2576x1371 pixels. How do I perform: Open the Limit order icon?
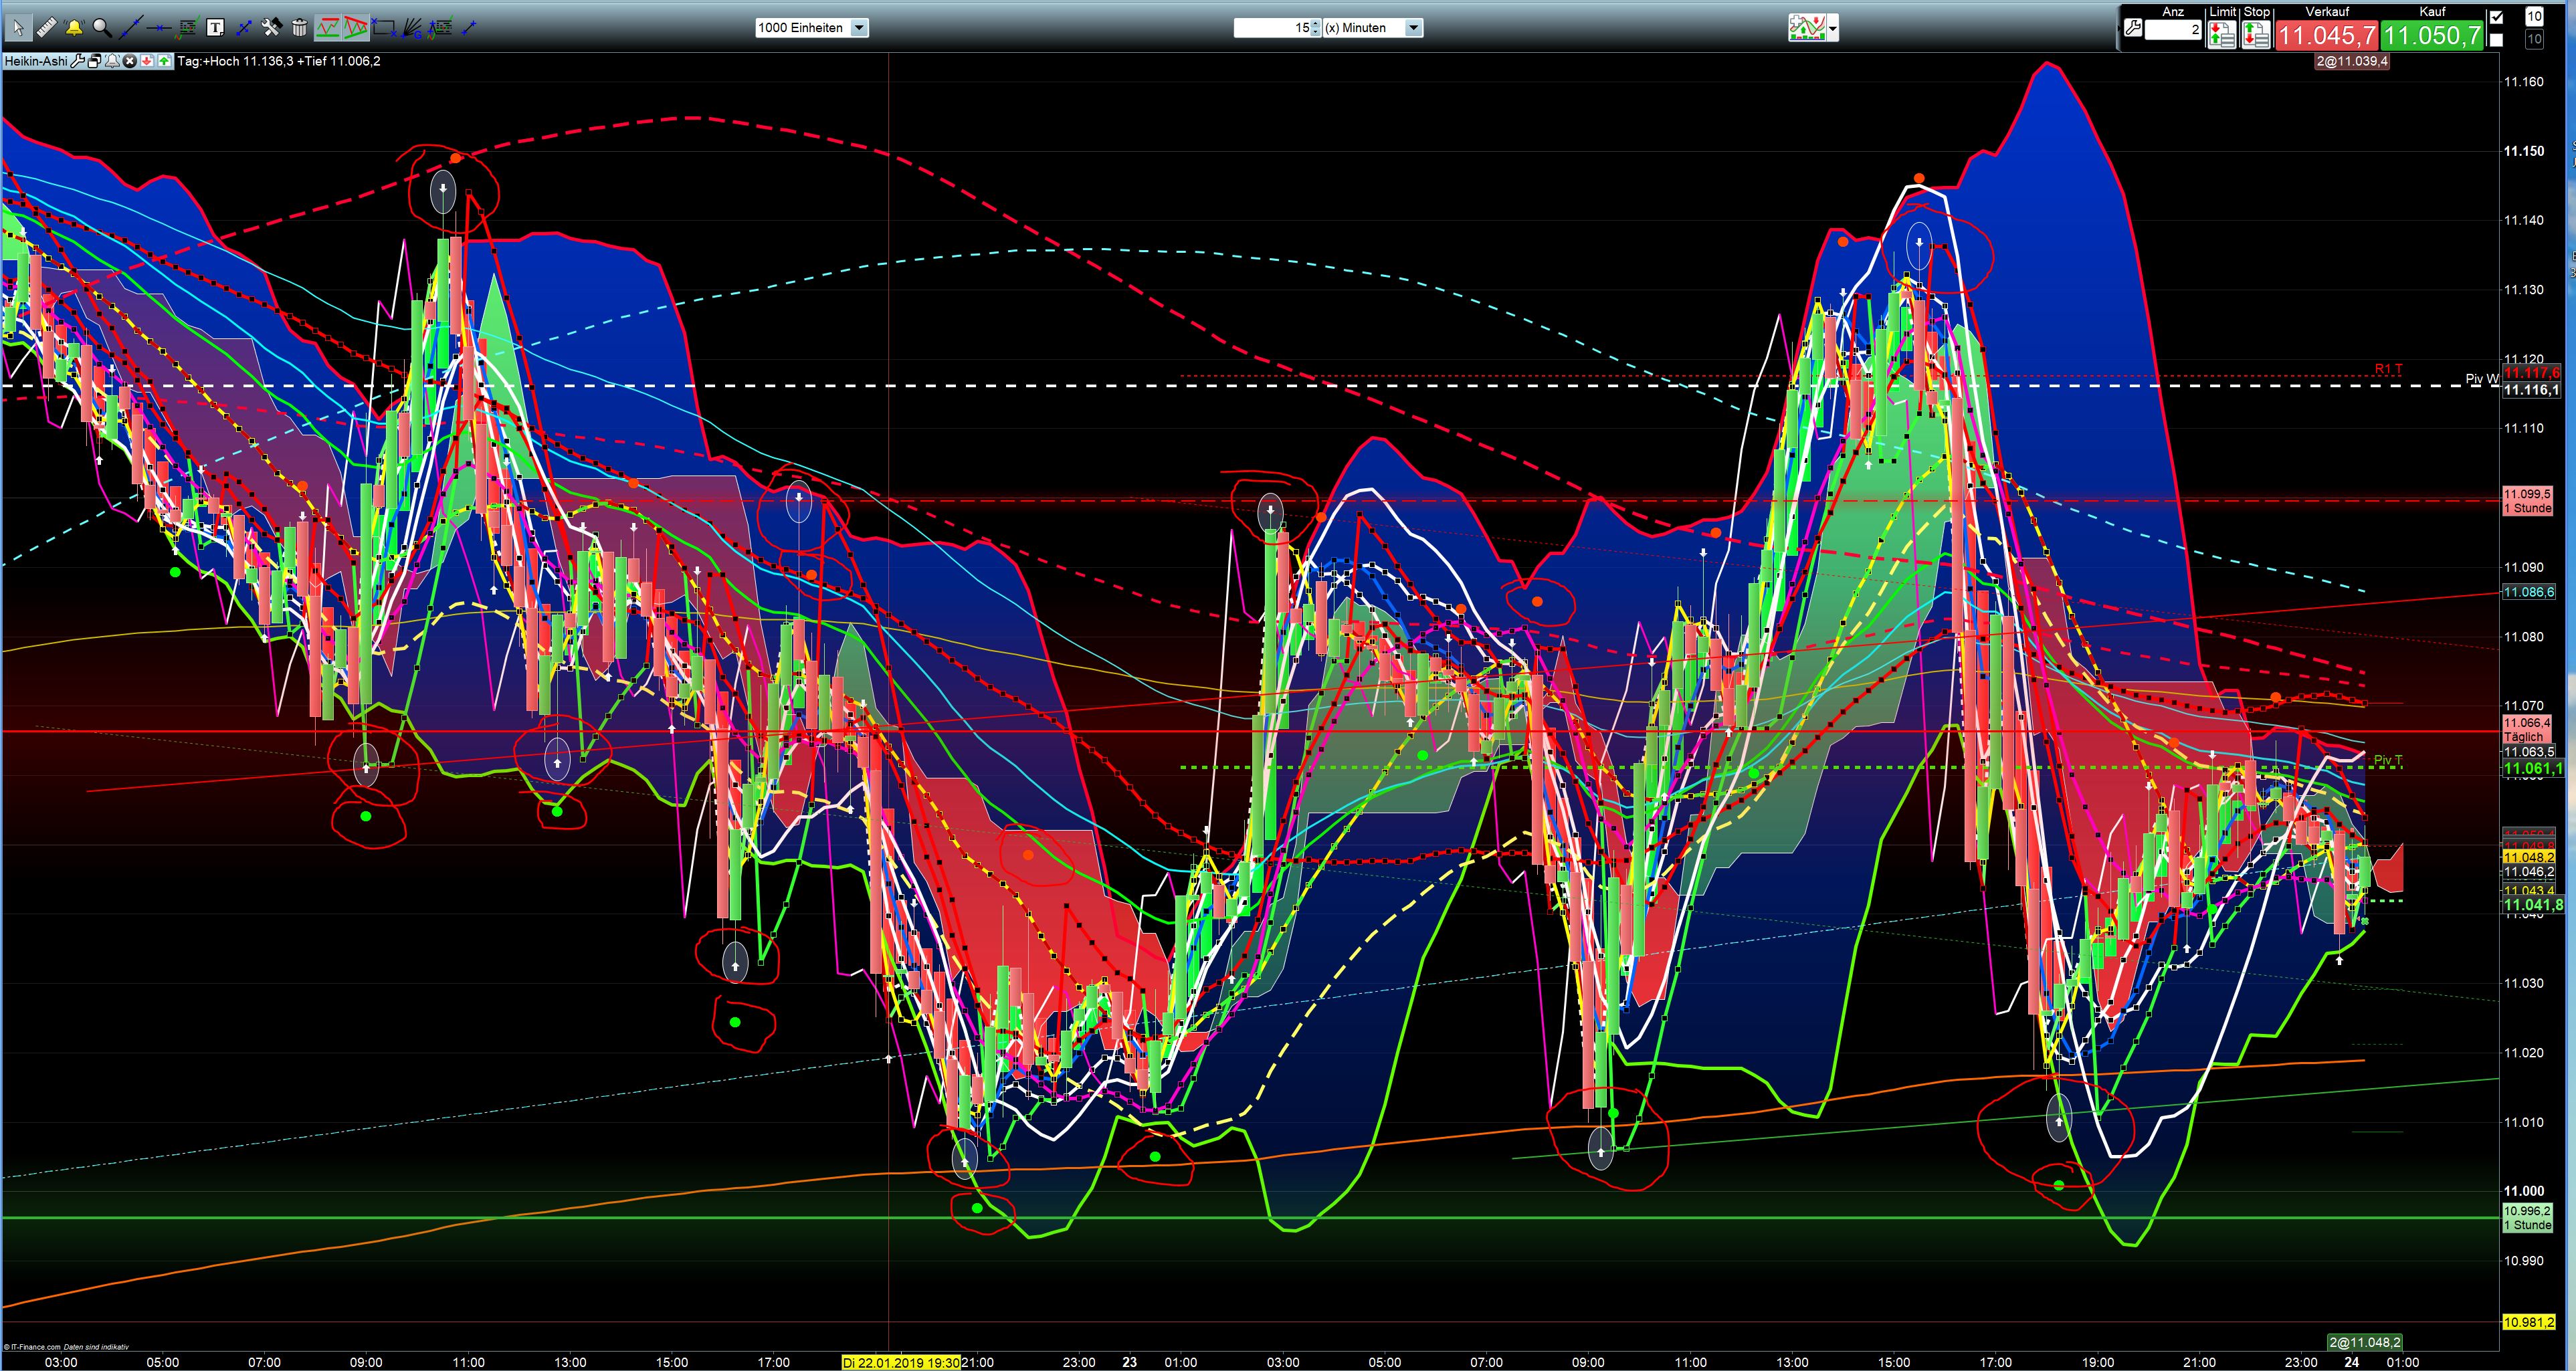point(2222,35)
